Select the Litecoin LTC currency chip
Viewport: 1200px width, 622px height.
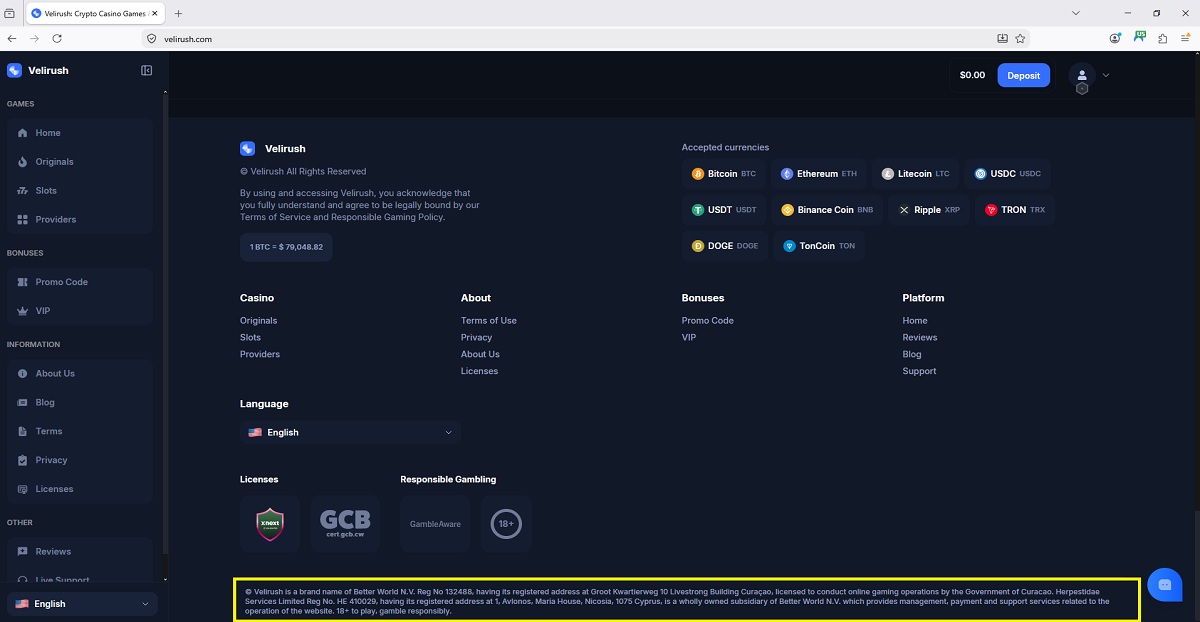coord(916,174)
